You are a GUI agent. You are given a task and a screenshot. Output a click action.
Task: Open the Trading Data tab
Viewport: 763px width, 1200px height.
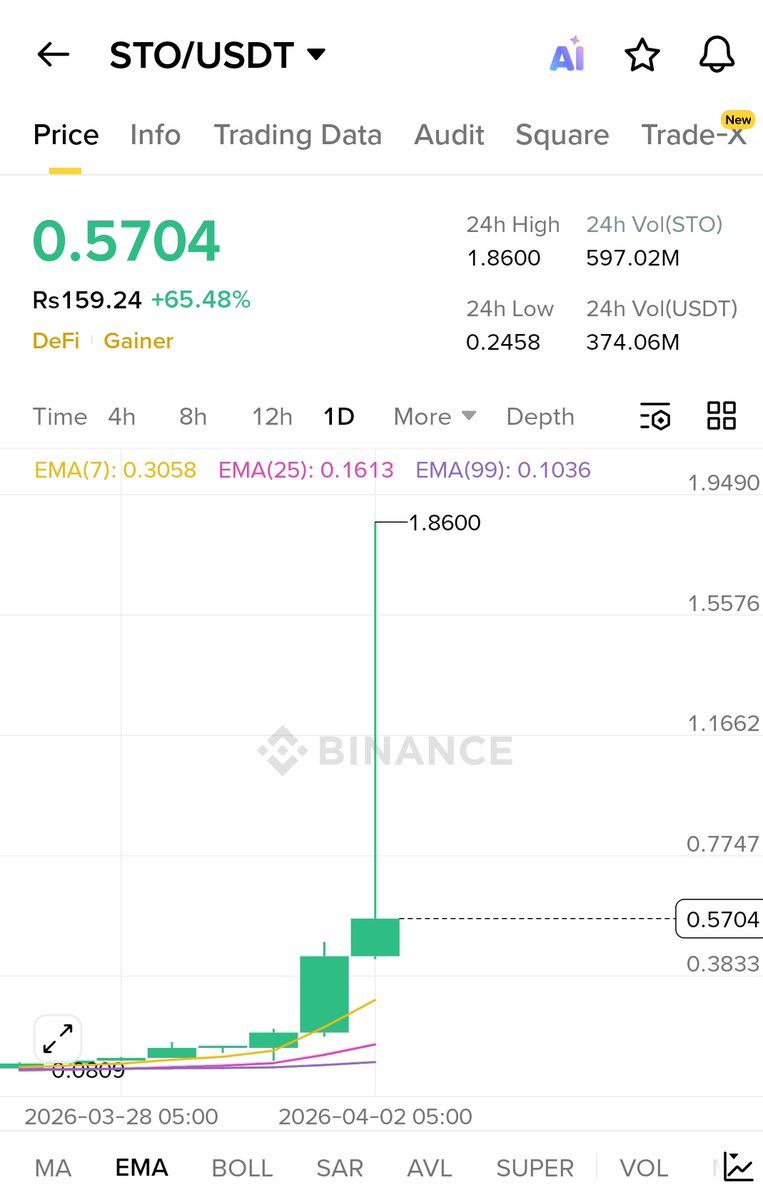(x=298, y=135)
